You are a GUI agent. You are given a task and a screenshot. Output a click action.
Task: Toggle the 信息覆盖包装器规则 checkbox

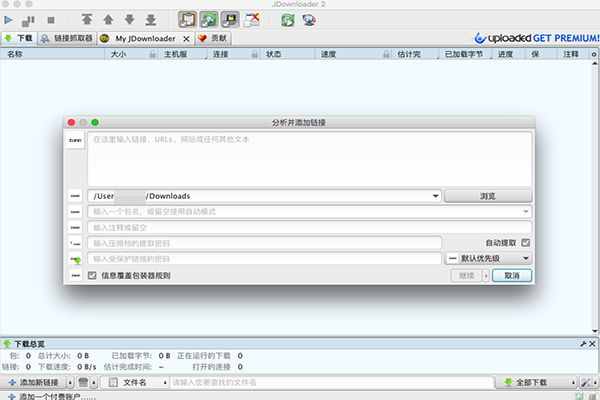tap(93, 275)
